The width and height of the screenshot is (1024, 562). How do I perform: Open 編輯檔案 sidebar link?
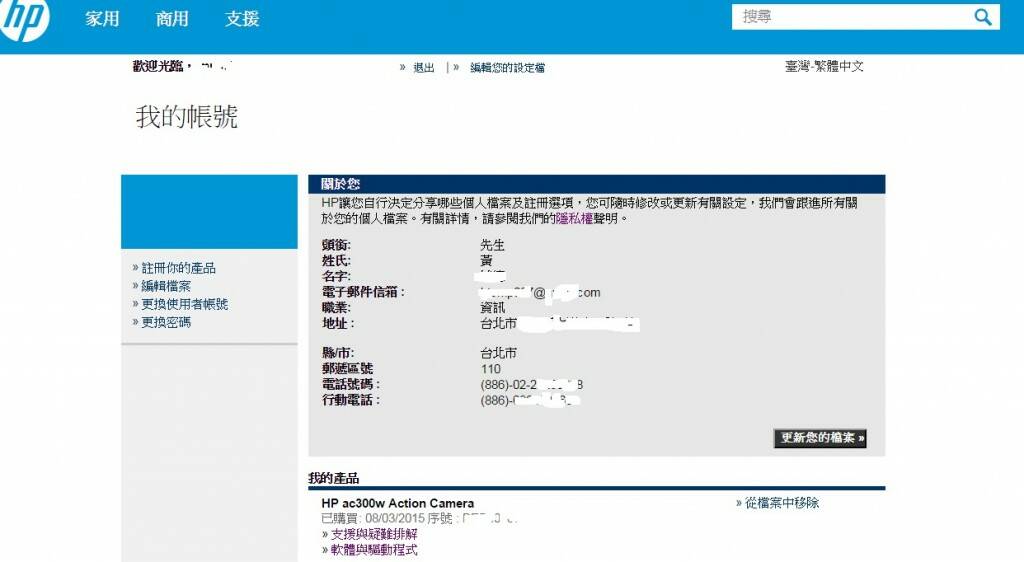[166, 286]
